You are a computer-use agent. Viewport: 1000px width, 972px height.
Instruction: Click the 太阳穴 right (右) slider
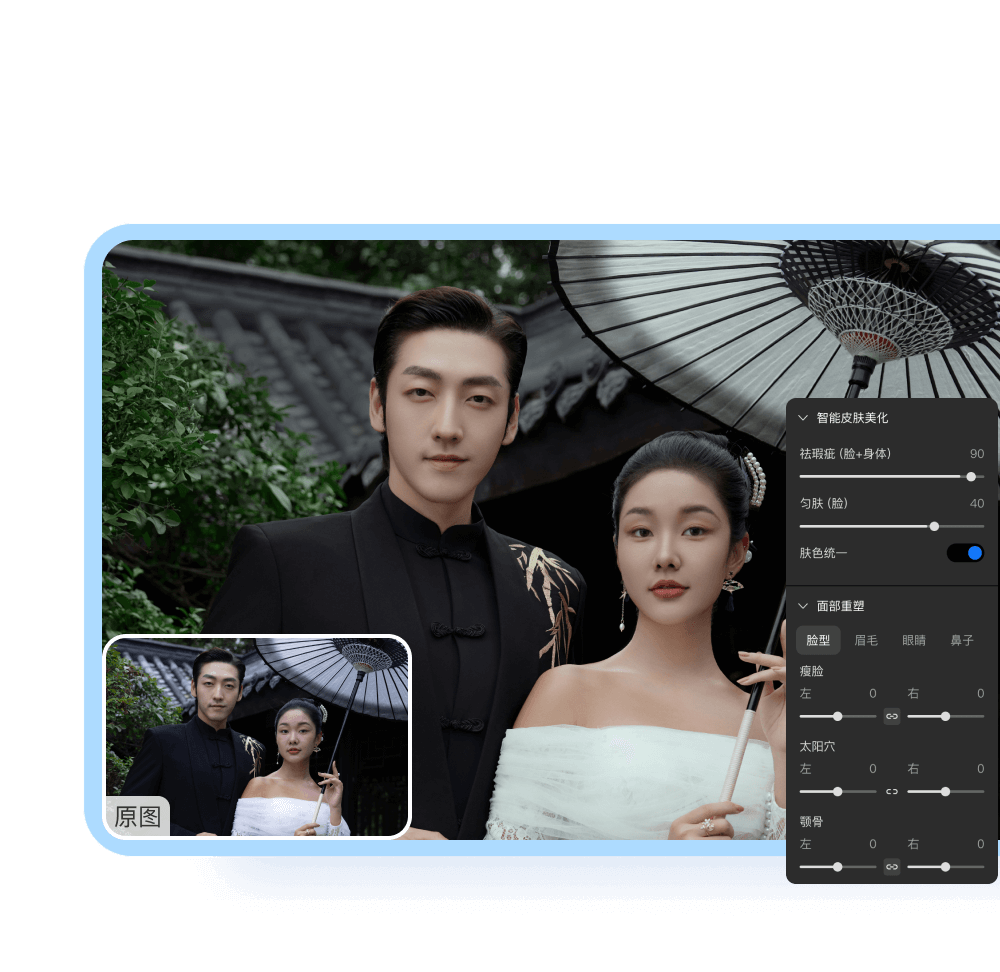click(x=945, y=792)
